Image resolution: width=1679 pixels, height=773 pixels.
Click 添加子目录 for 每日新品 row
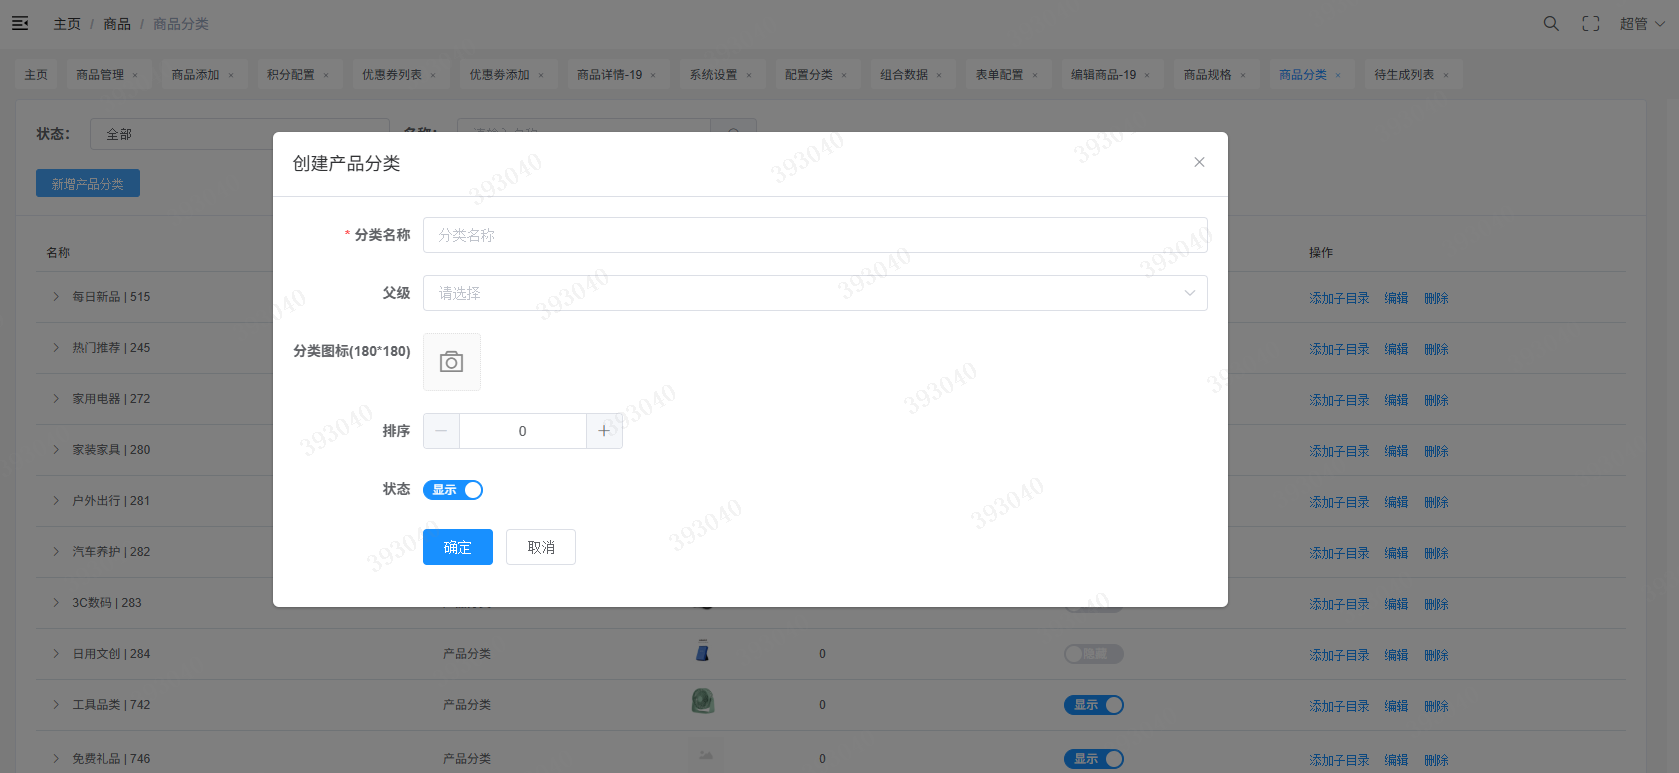[x=1339, y=298]
